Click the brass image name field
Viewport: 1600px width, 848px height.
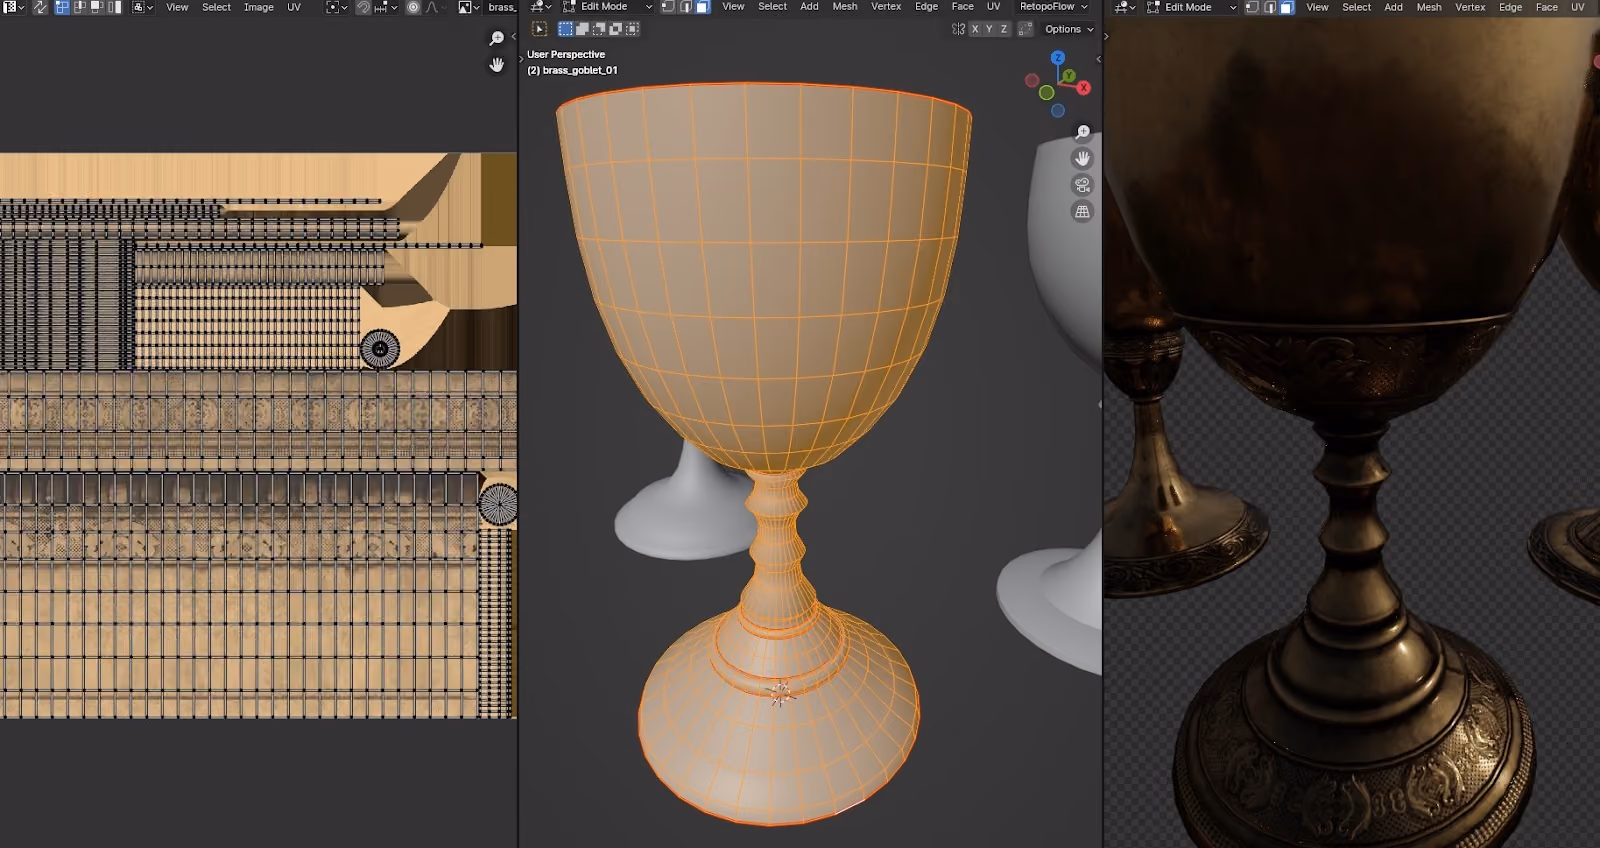click(501, 7)
